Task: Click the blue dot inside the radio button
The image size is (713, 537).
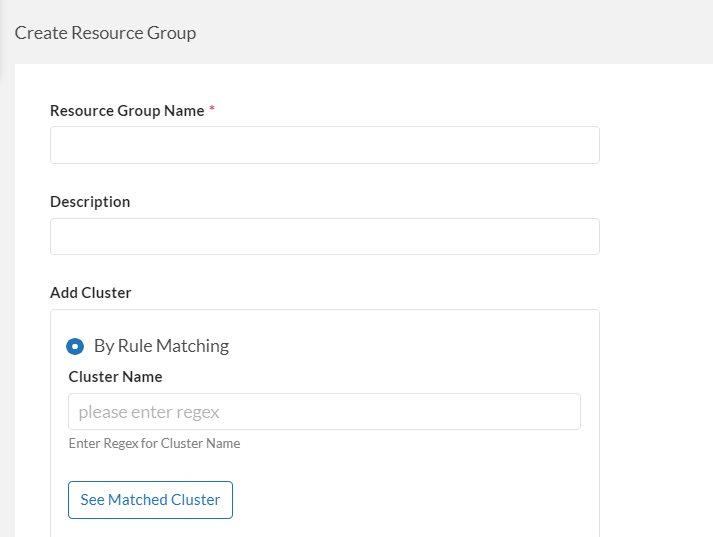Action: click(75, 346)
